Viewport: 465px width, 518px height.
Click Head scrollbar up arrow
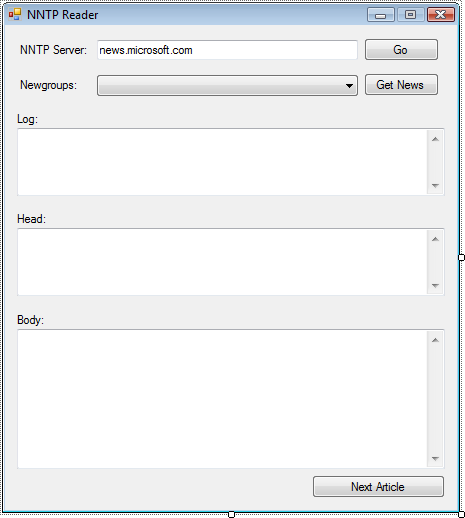(x=435, y=239)
